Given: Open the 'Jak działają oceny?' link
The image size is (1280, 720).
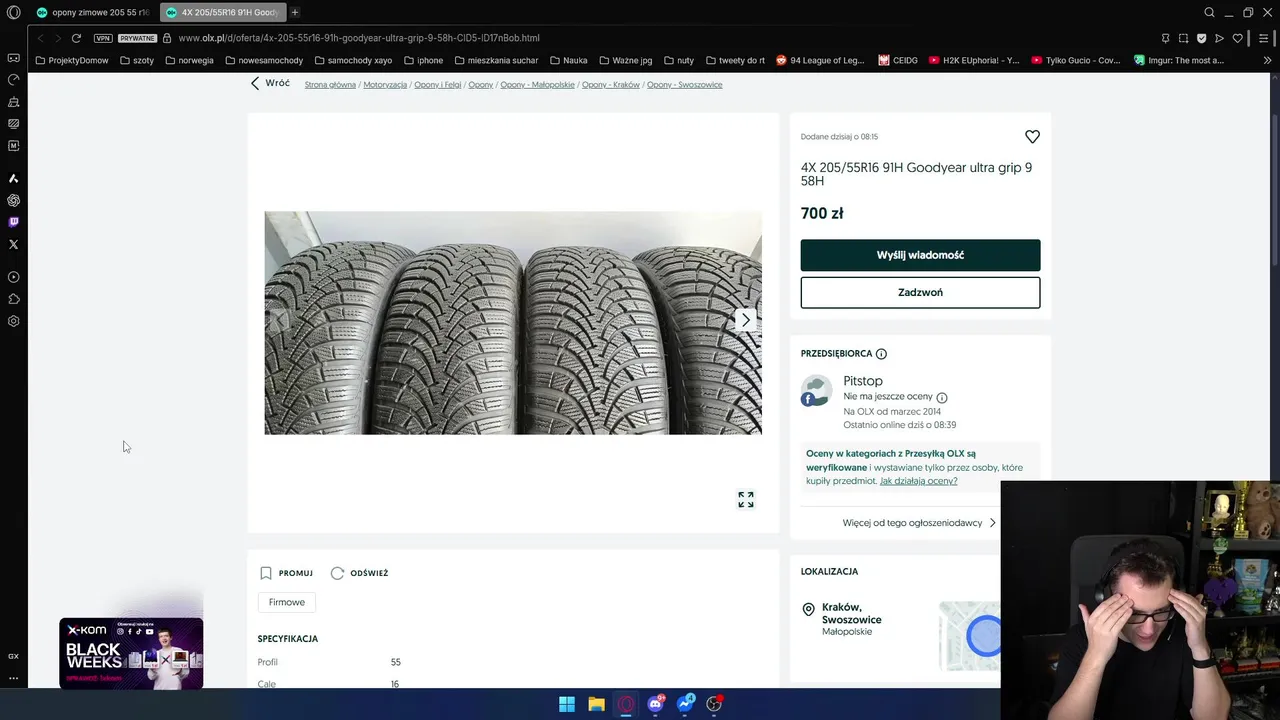Looking at the screenshot, I should [x=918, y=481].
